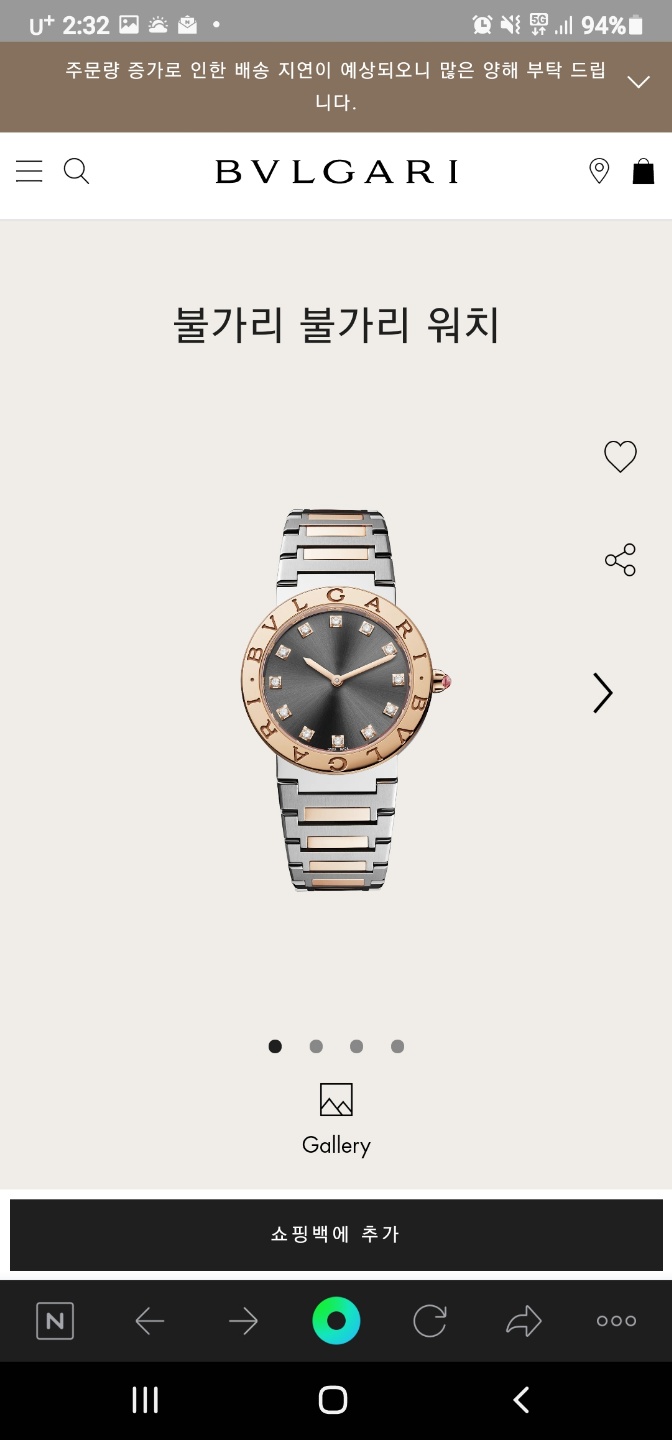Tap the share icon
The image size is (672, 1440).
coord(620,560)
